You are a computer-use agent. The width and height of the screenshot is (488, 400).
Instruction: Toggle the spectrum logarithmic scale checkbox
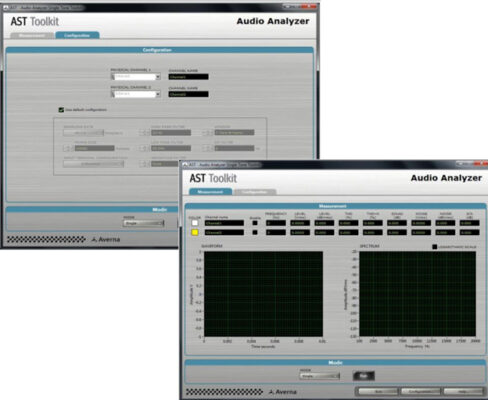435,247
